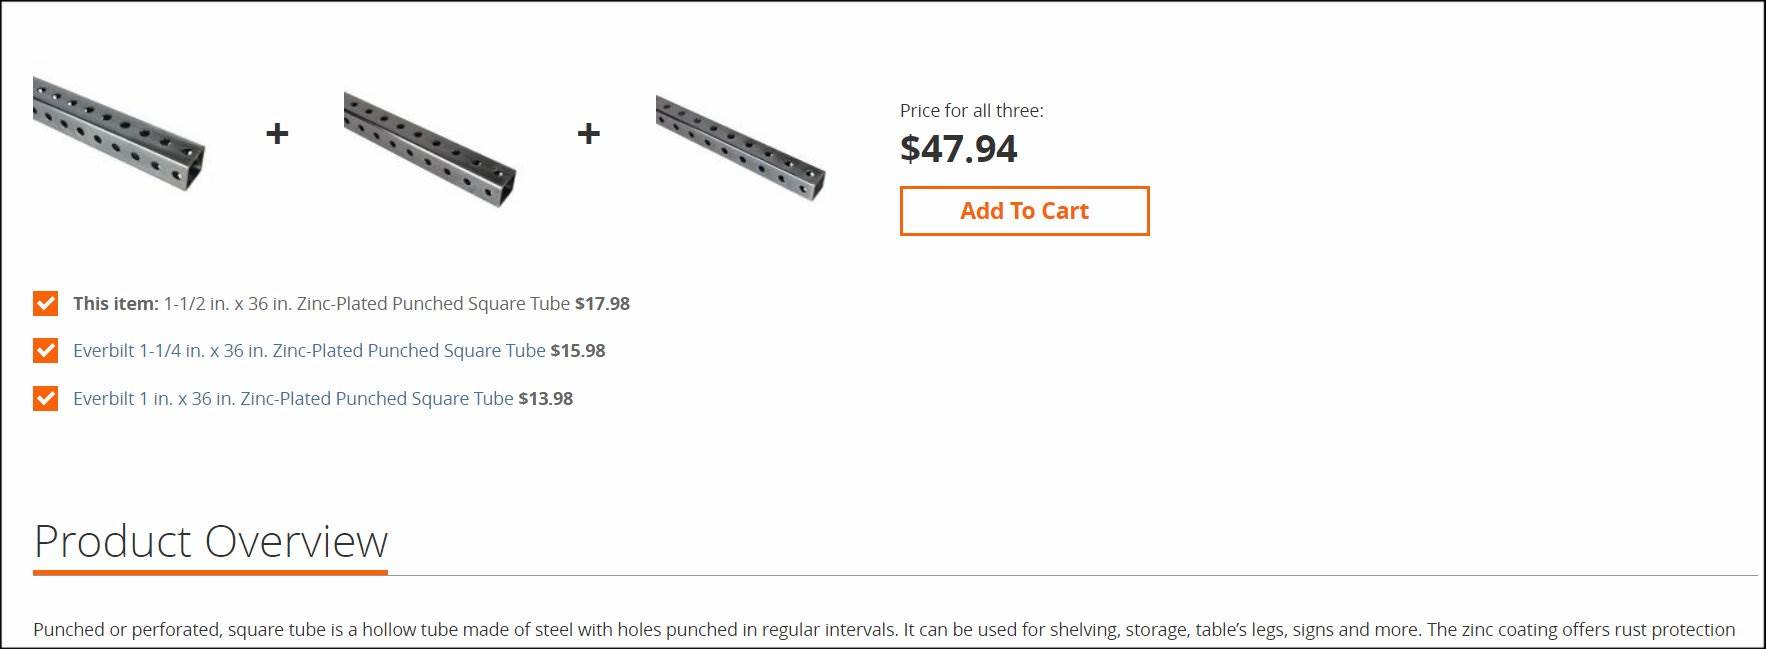Image resolution: width=1766 pixels, height=649 pixels.
Task: Click the "Price for all three" label
Action: pos(971,111)
